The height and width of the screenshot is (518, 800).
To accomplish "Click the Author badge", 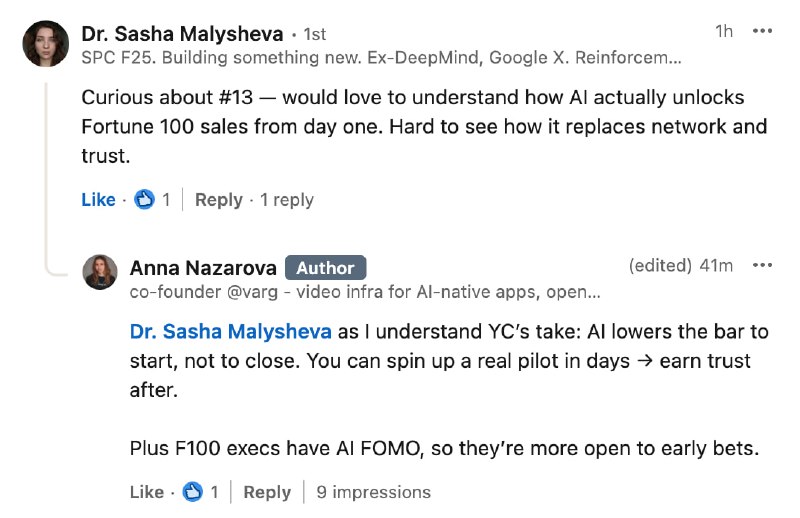I will [325, 268].
